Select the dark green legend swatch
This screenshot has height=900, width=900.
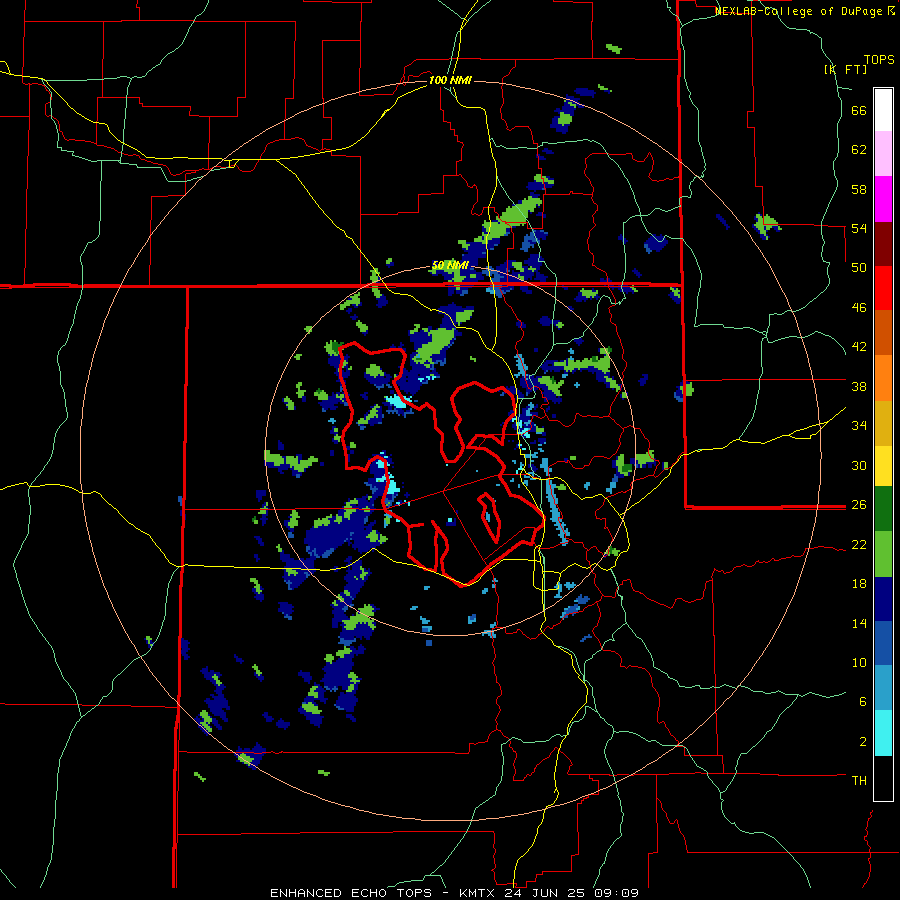click(x=883, y=509)
